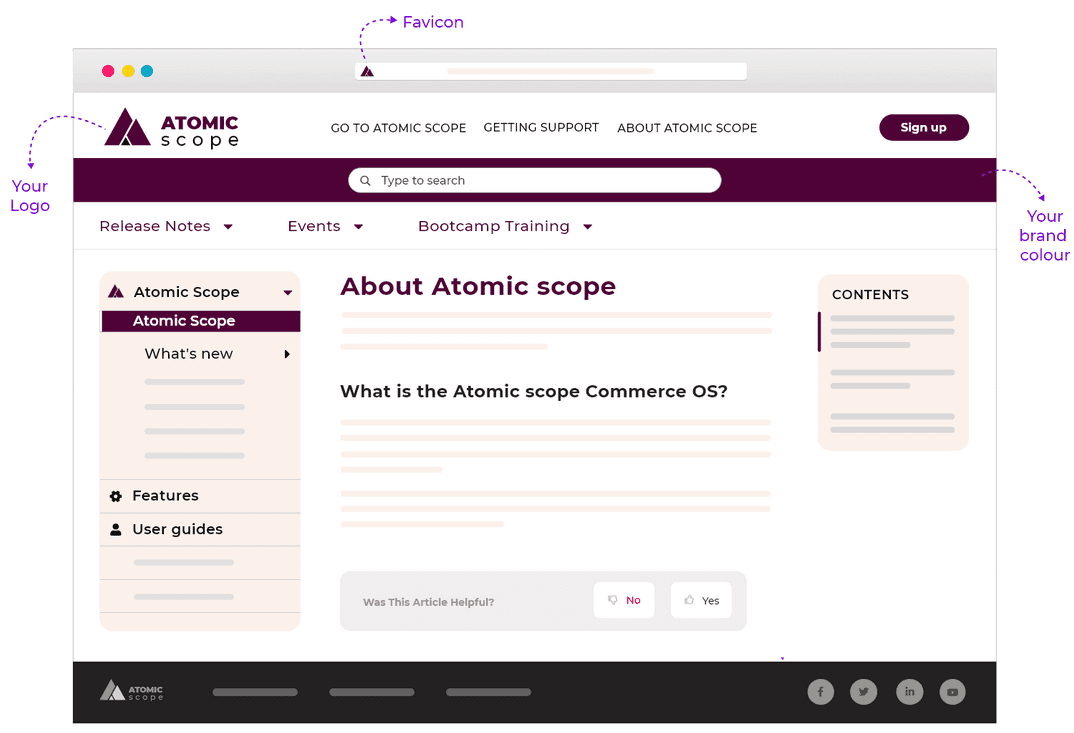Vote No on article helpfulness

coord(624,601)
